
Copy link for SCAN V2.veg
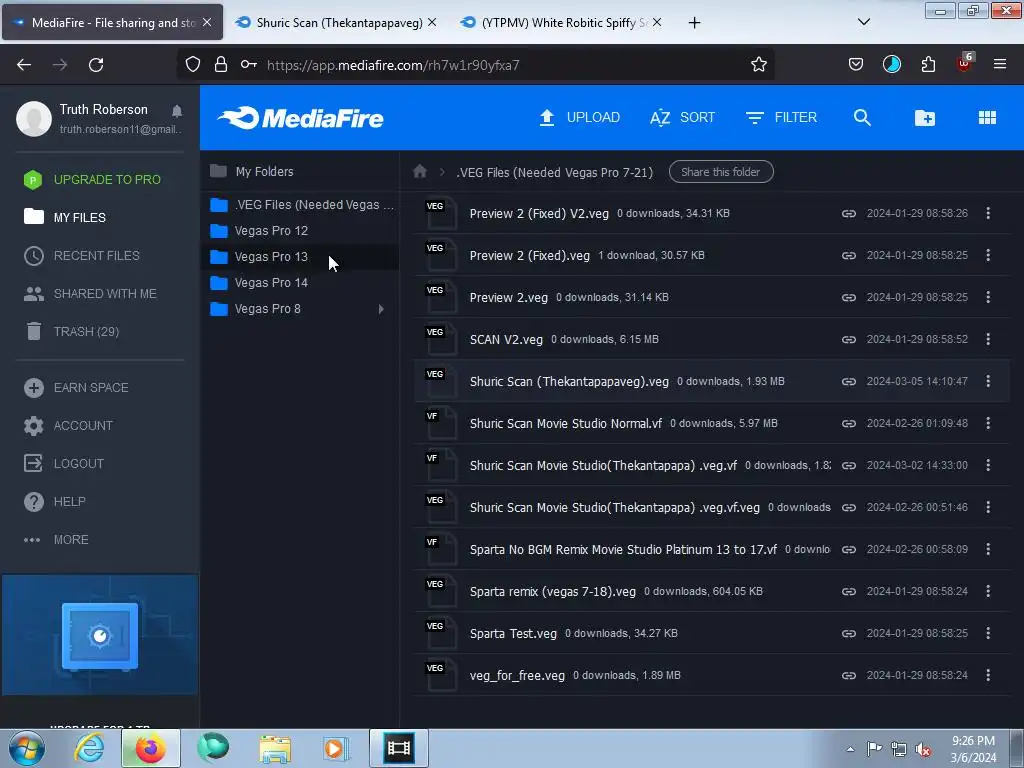click(848, 340)
